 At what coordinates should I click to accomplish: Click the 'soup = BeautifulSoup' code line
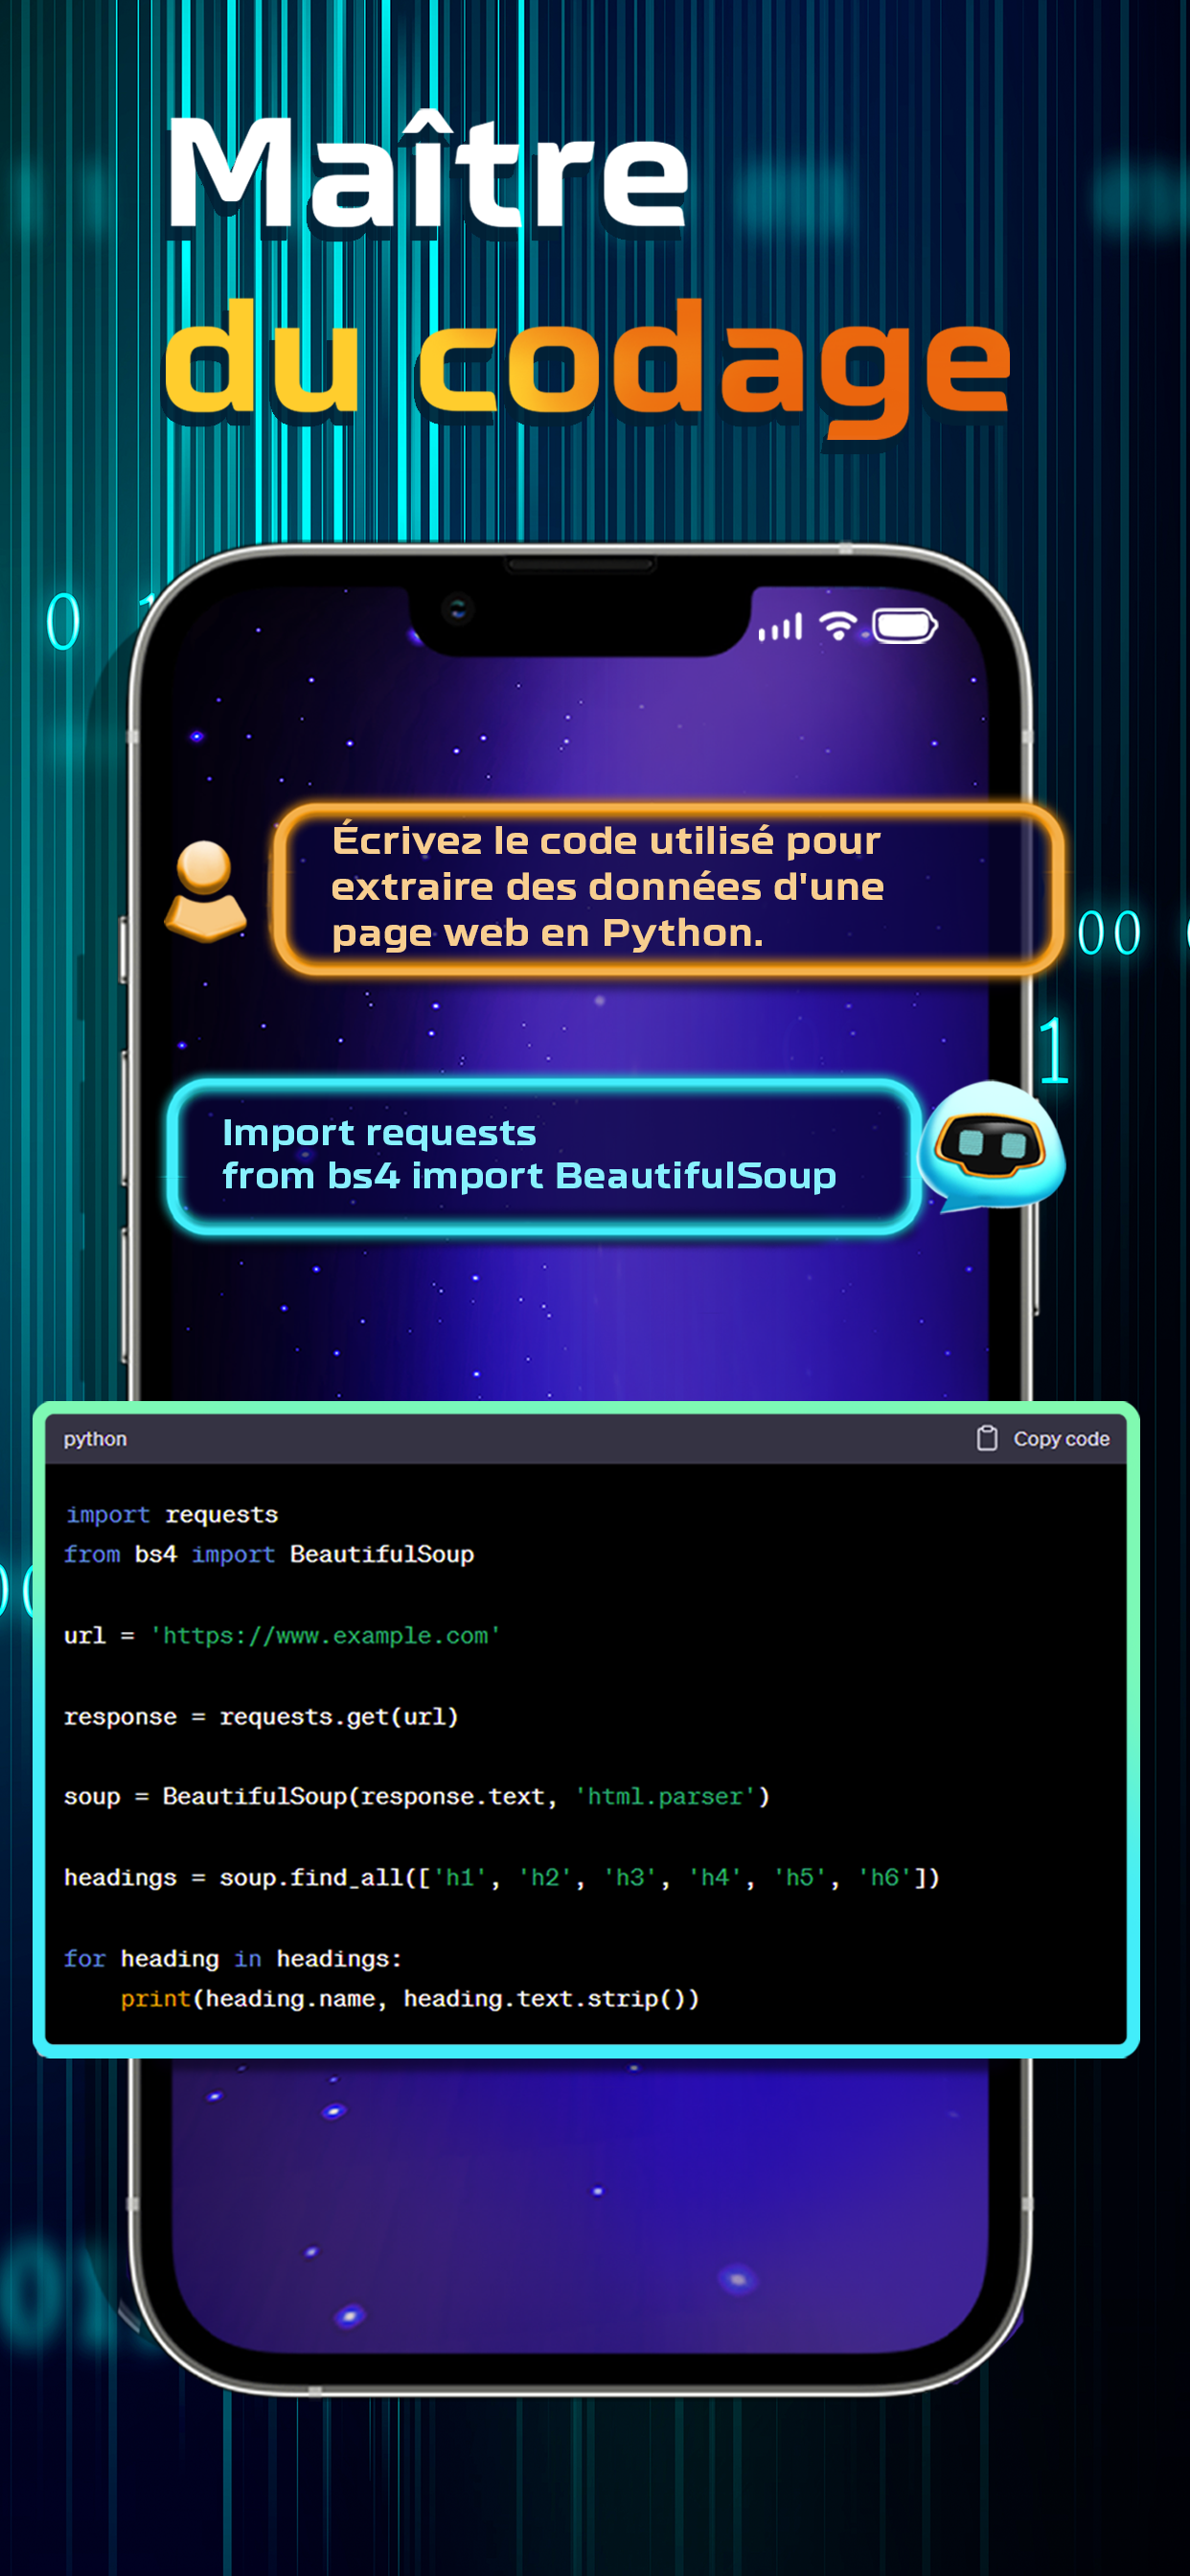point(417,1796)
